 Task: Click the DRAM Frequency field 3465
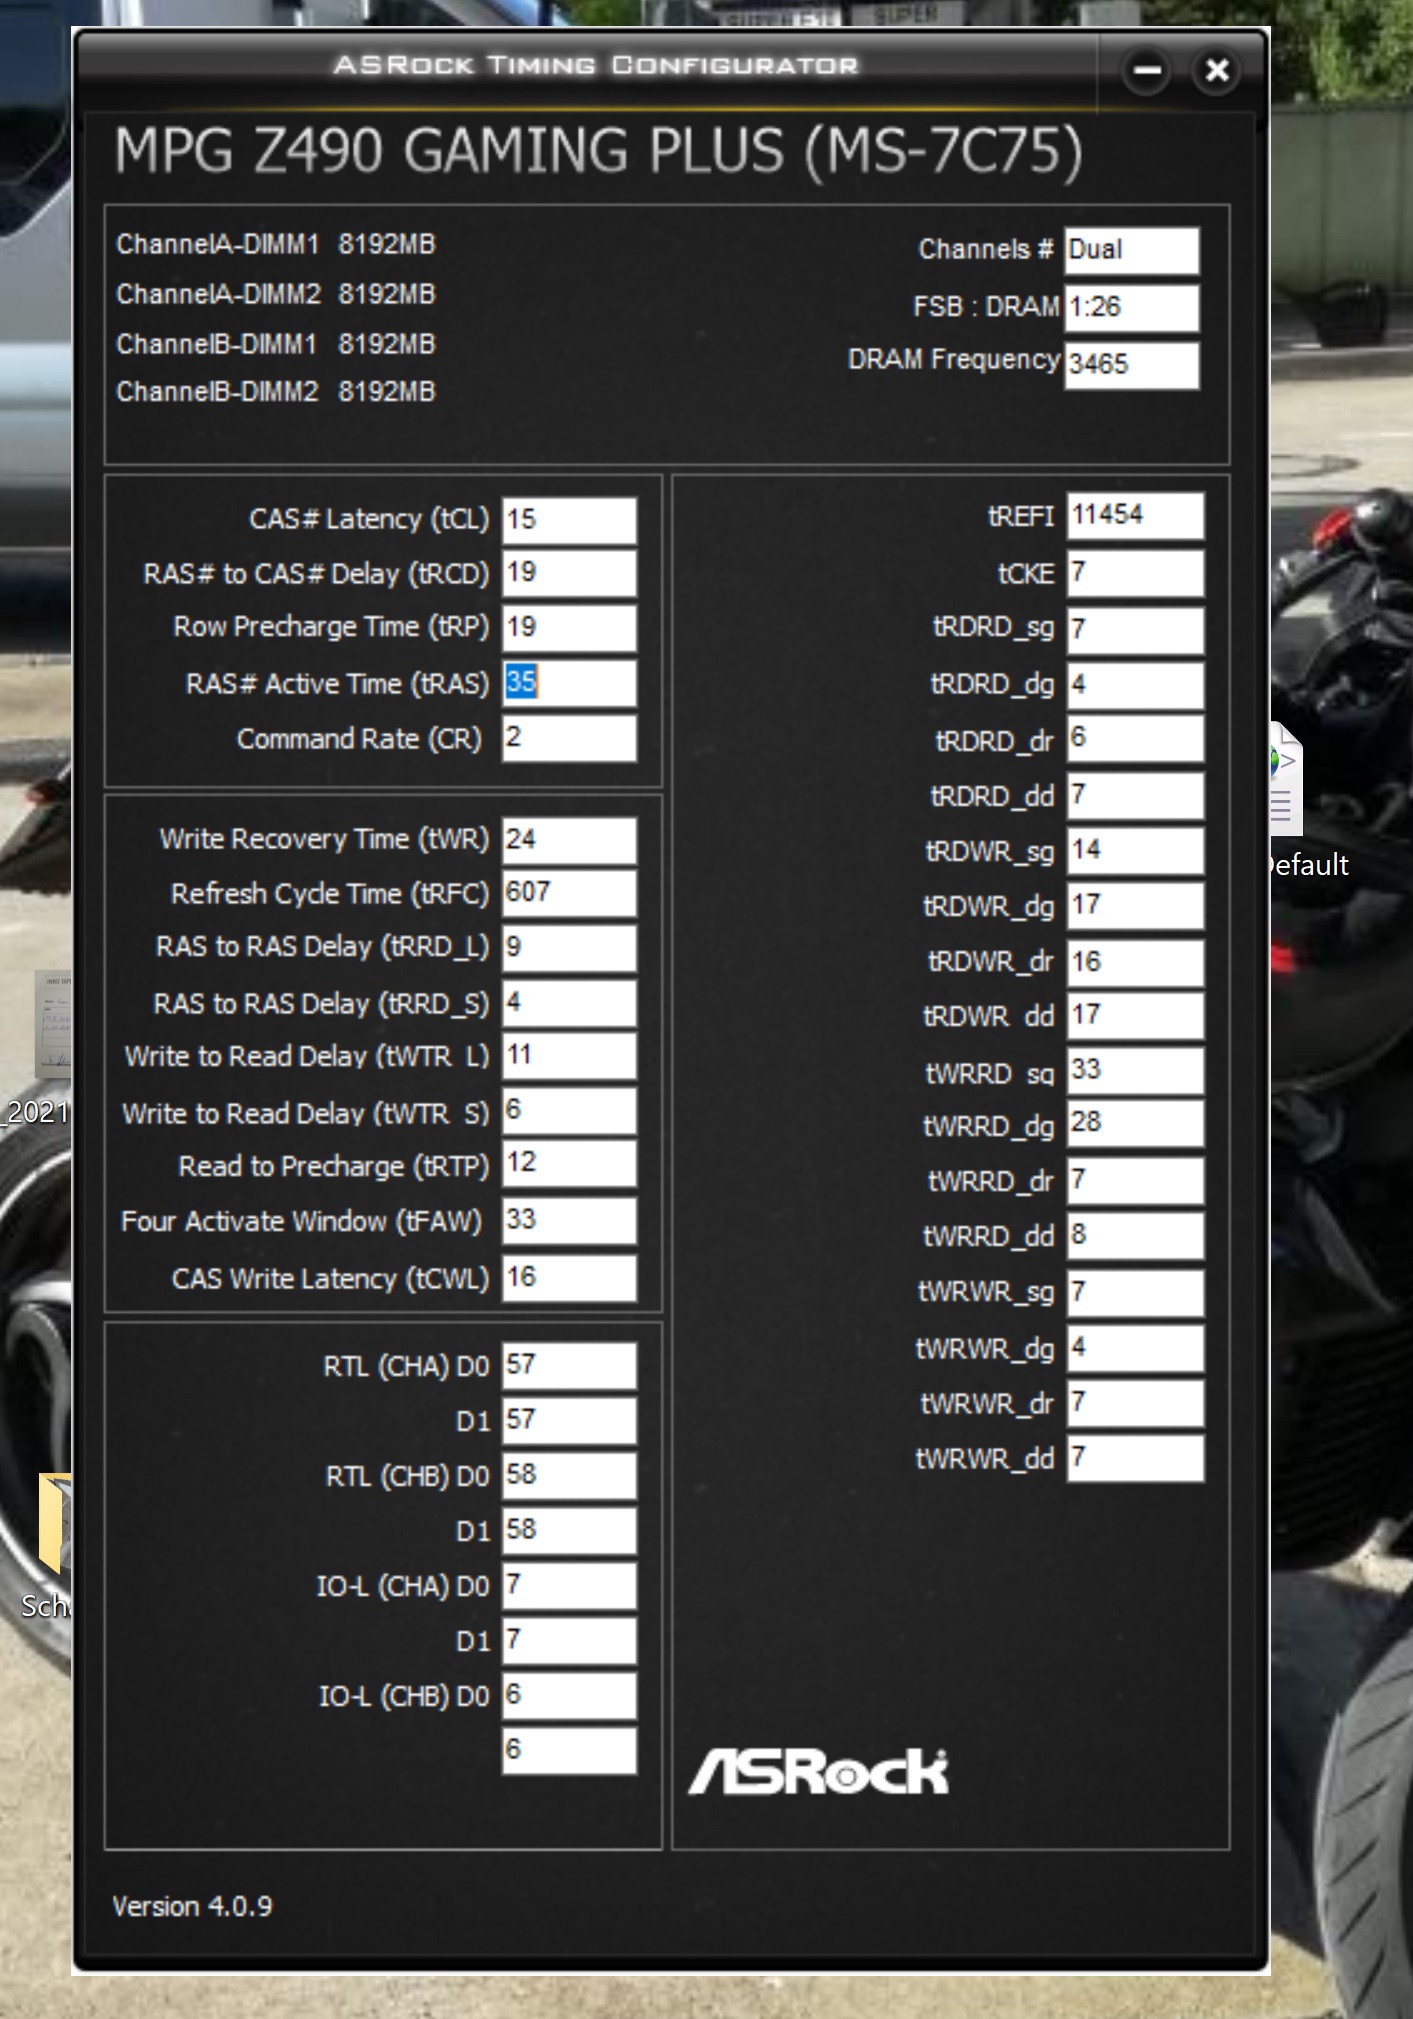coord(1132,365)
